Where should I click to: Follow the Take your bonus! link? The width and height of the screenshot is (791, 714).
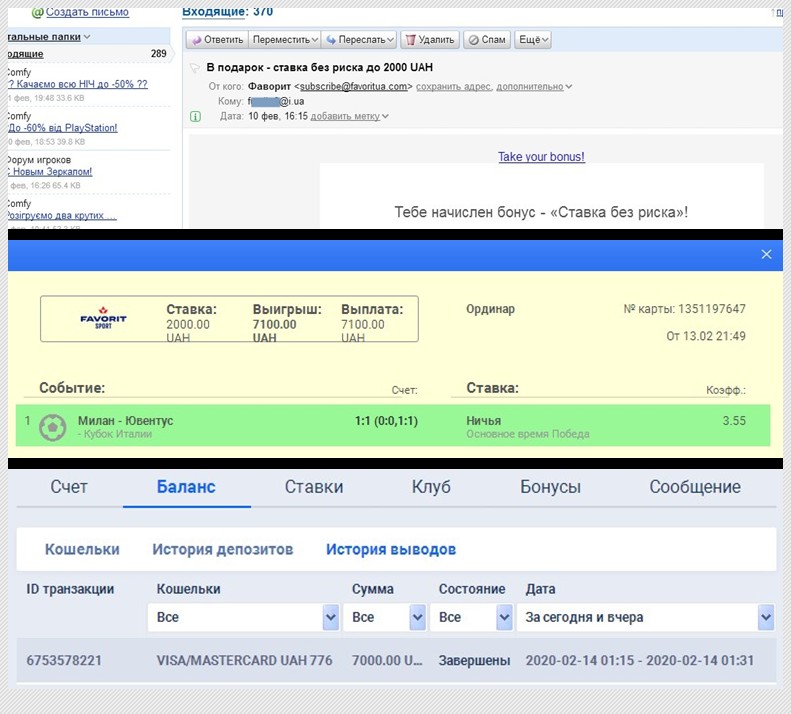541,156
